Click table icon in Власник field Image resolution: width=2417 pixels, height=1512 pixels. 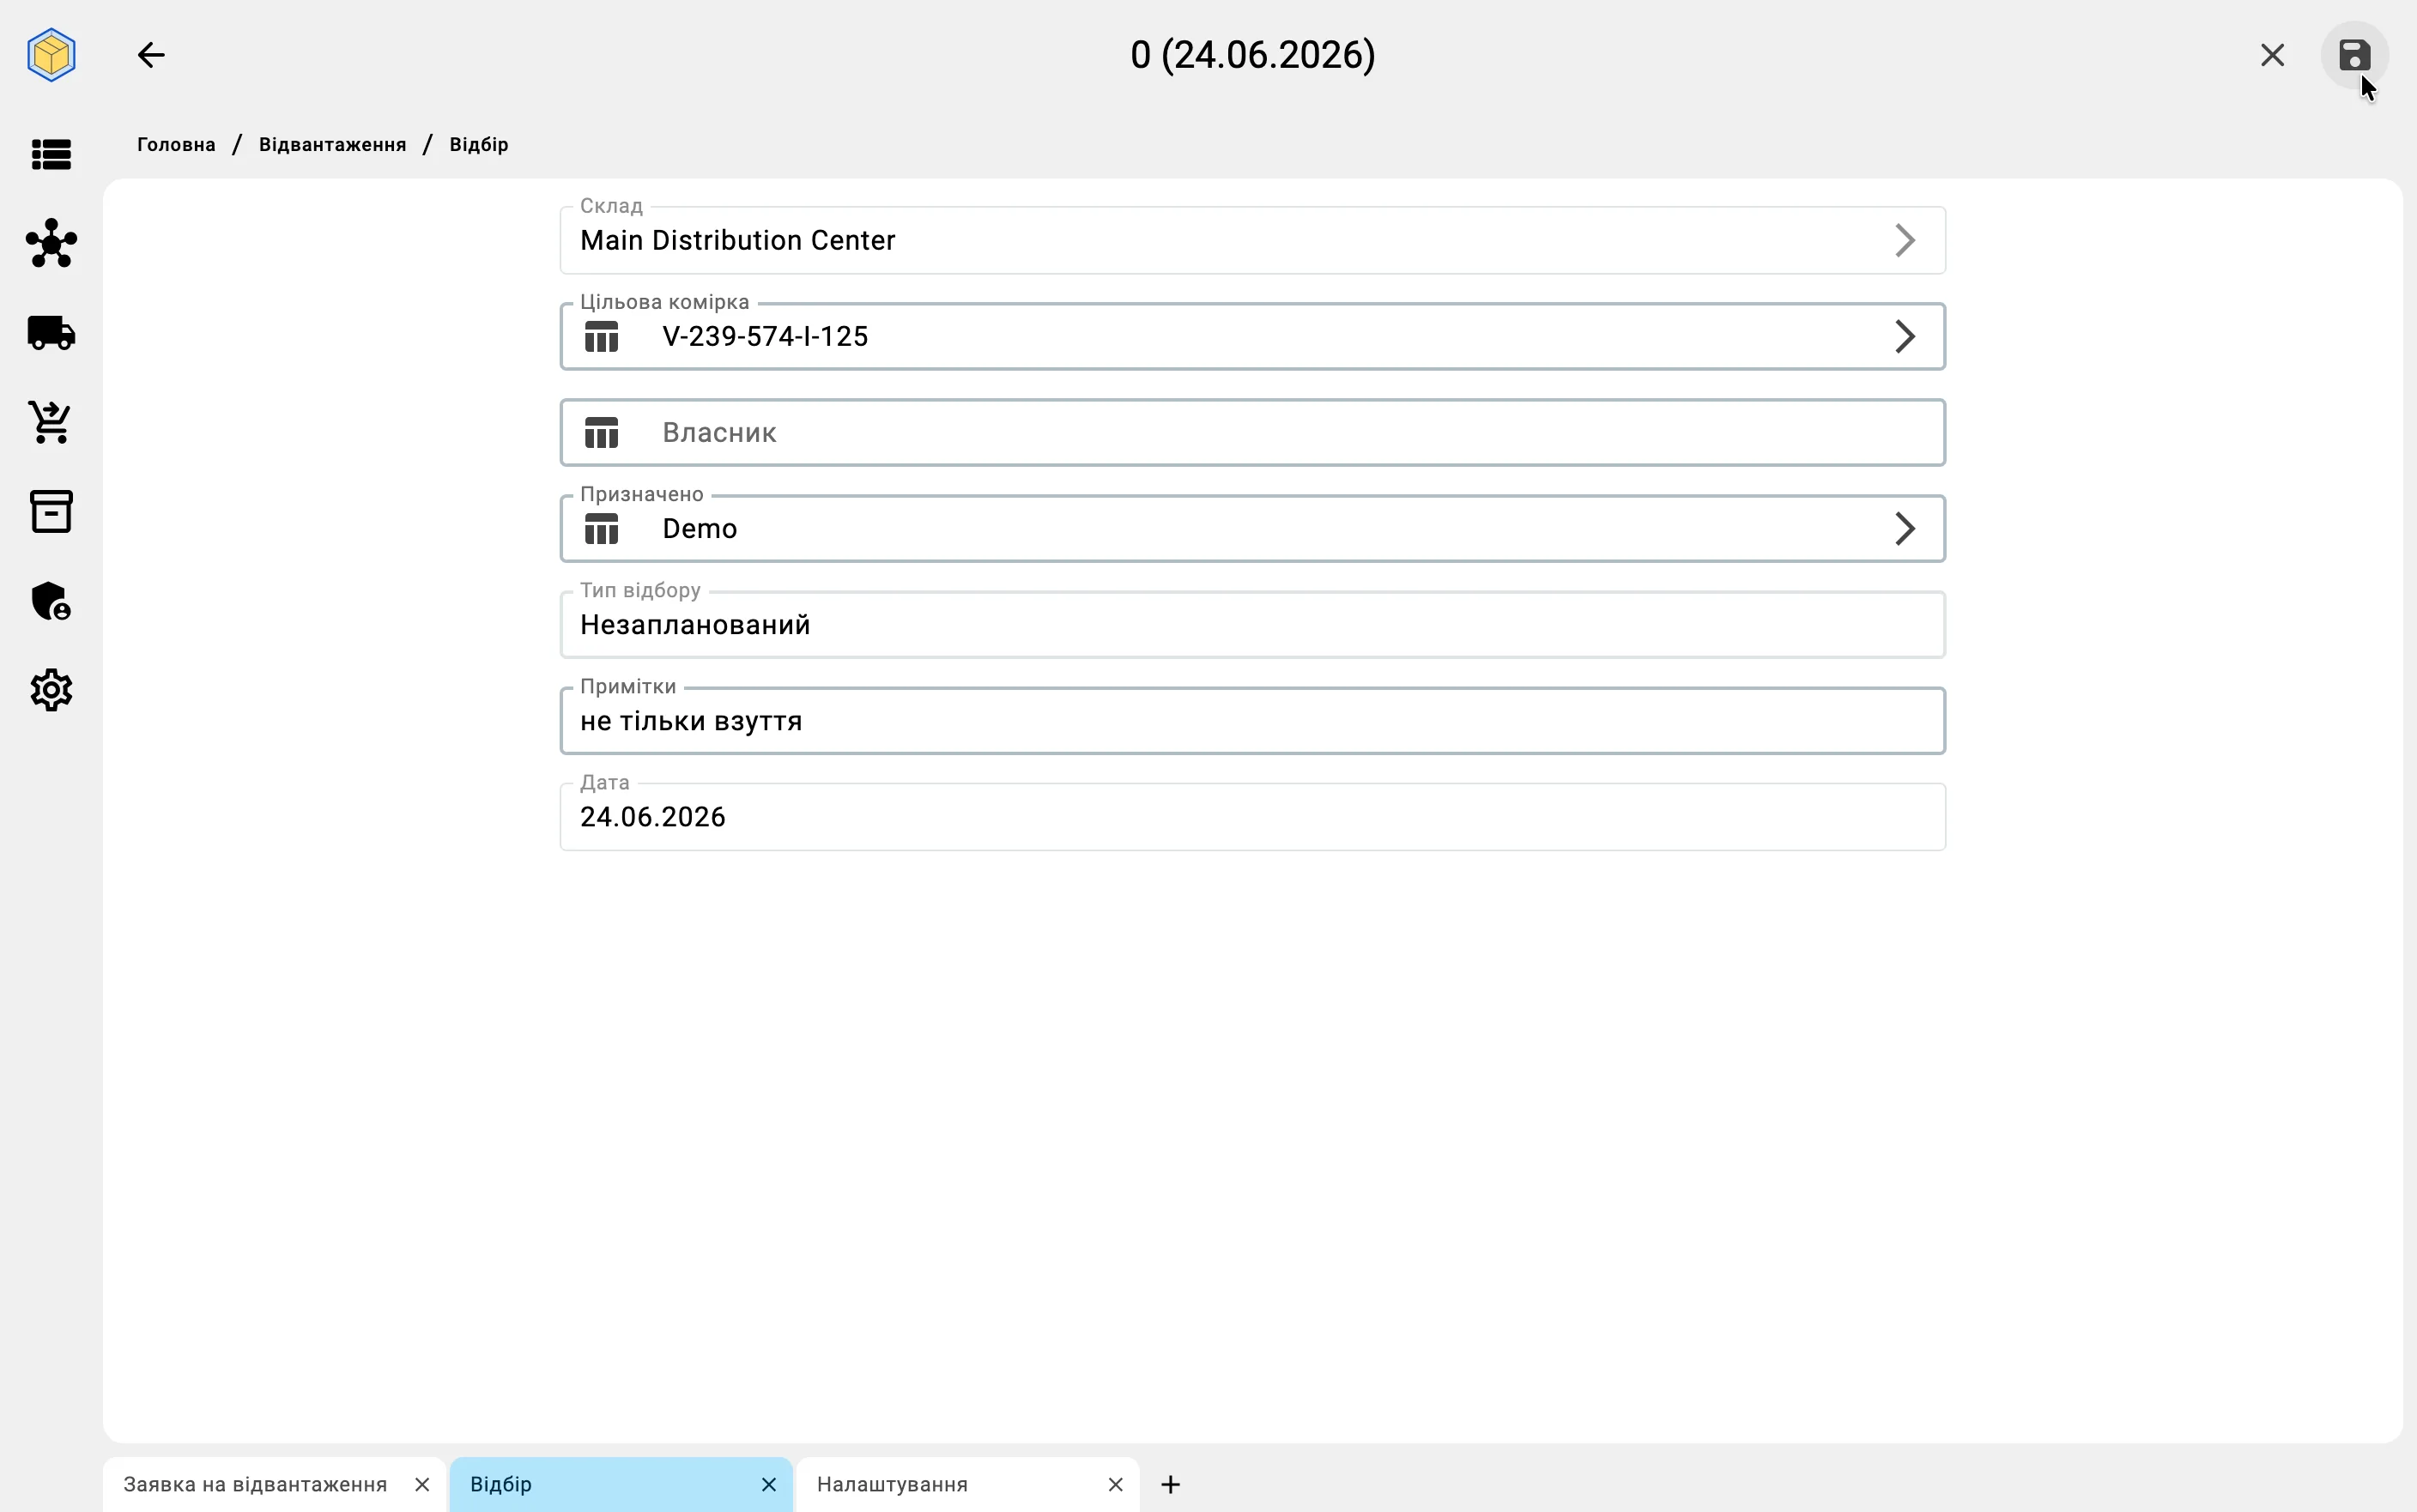[601, 433]
